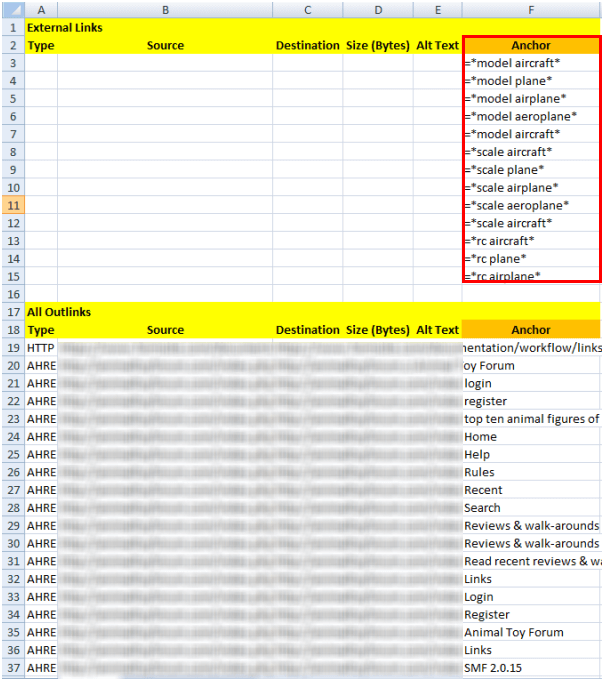Select the '=*model plane*' cell
604x681 pixels.
point(531,81)
